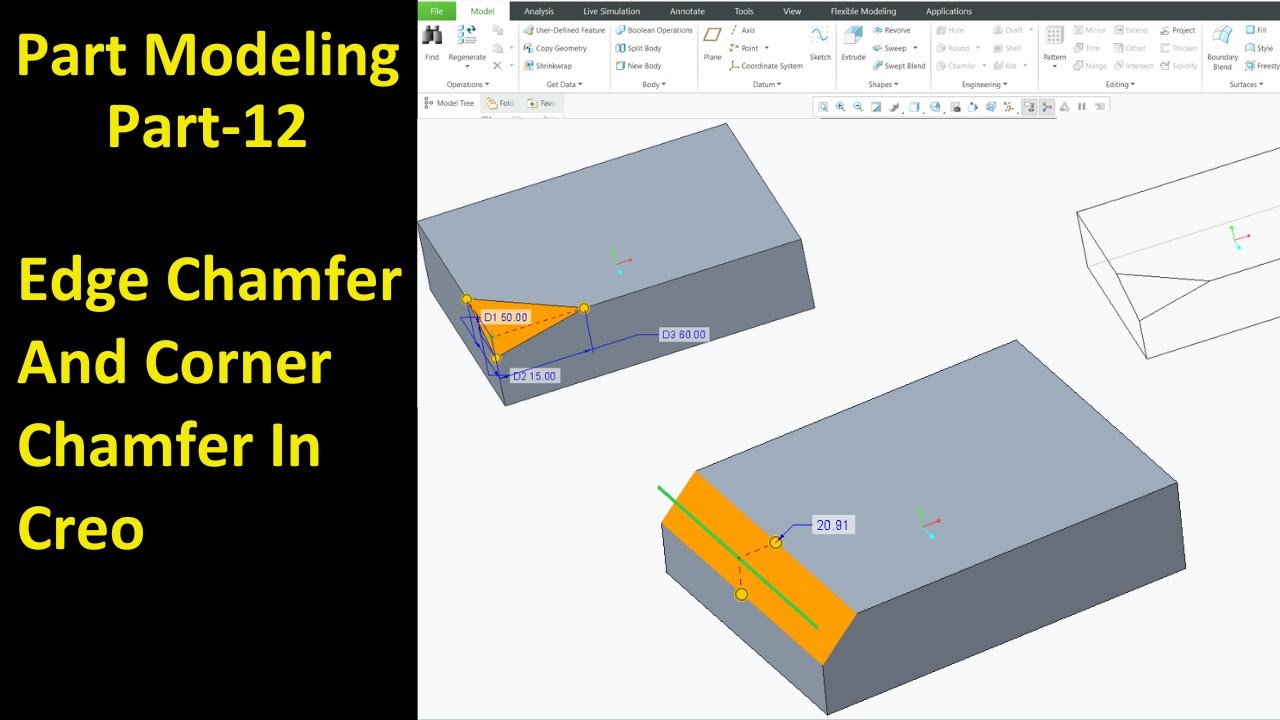The height and width of the screenshot is (720, 1280).
Task: Expand the Get Data group dropdown
Action: point(565,85)
